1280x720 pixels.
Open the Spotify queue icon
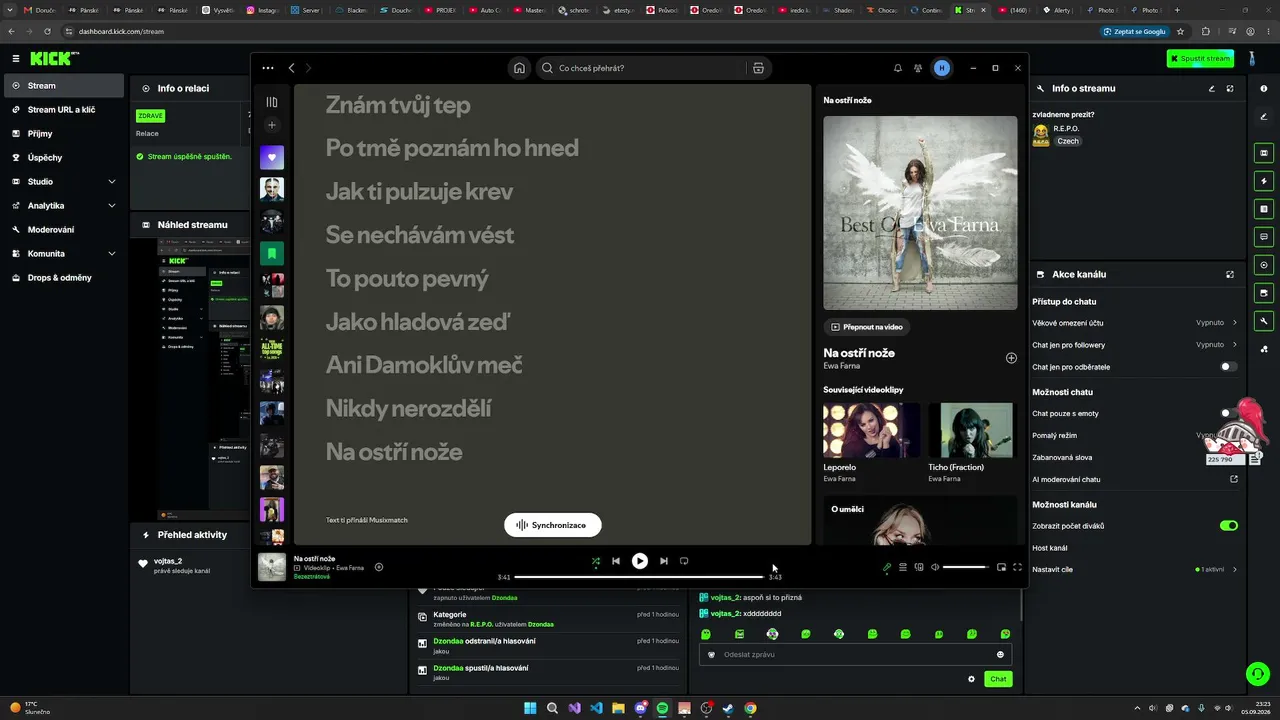coord(903,567)
